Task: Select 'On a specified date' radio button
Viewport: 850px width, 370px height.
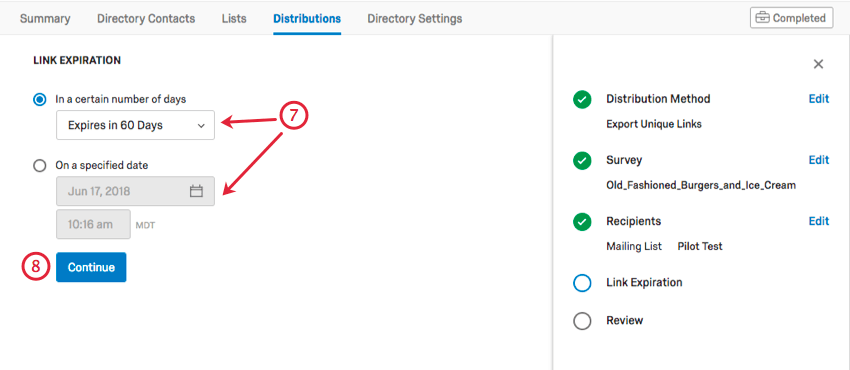Action: click(x=40, y=166)
